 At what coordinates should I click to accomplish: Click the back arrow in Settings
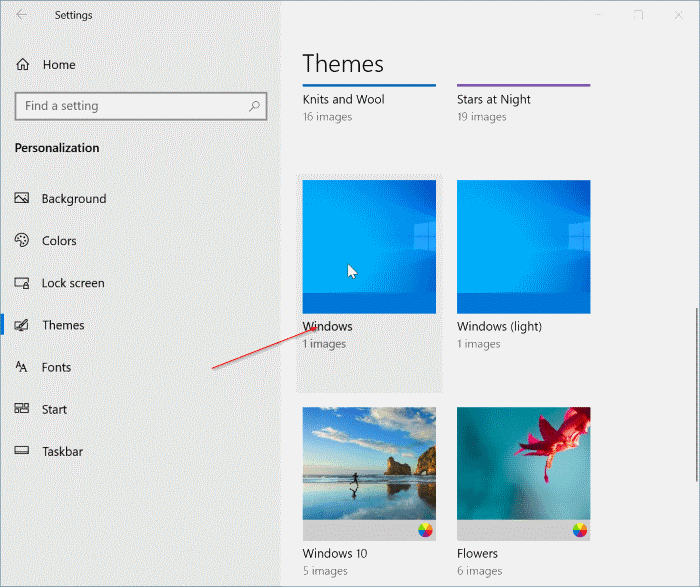point(21,15)
